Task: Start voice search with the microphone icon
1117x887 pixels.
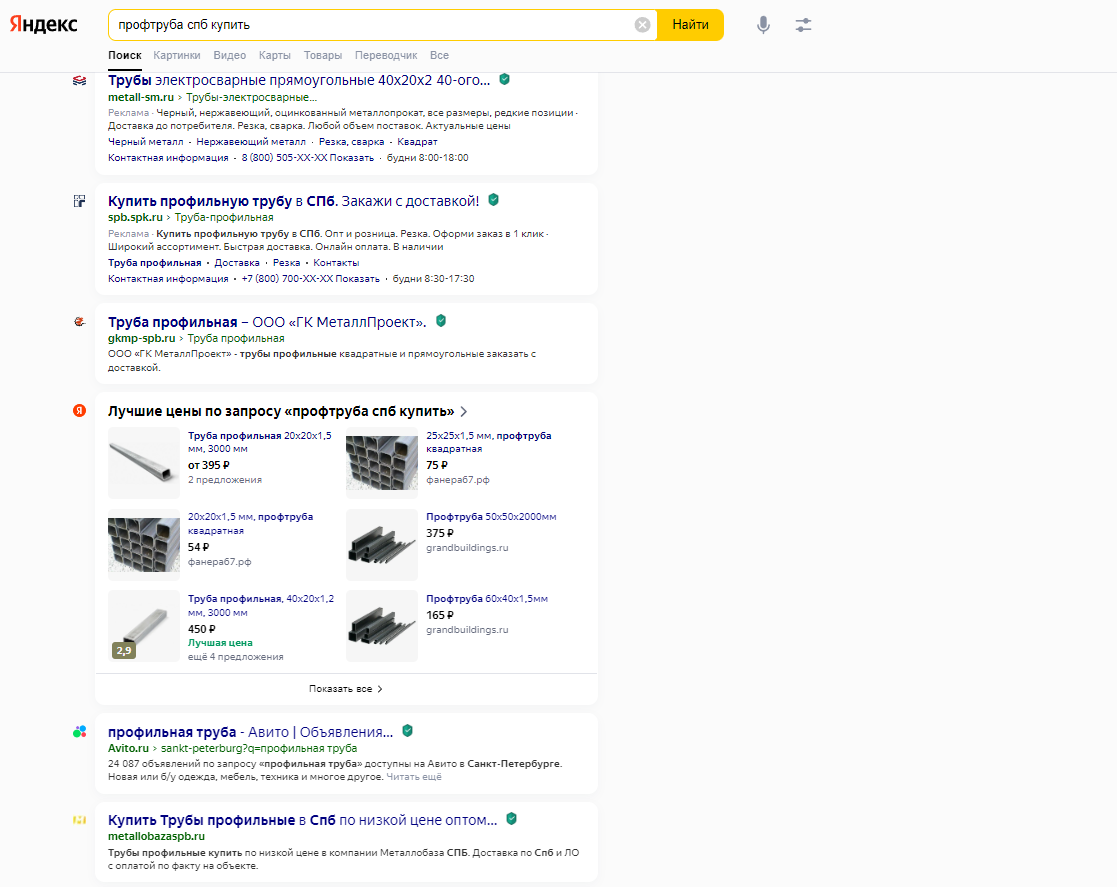Action: click(763, 25)
